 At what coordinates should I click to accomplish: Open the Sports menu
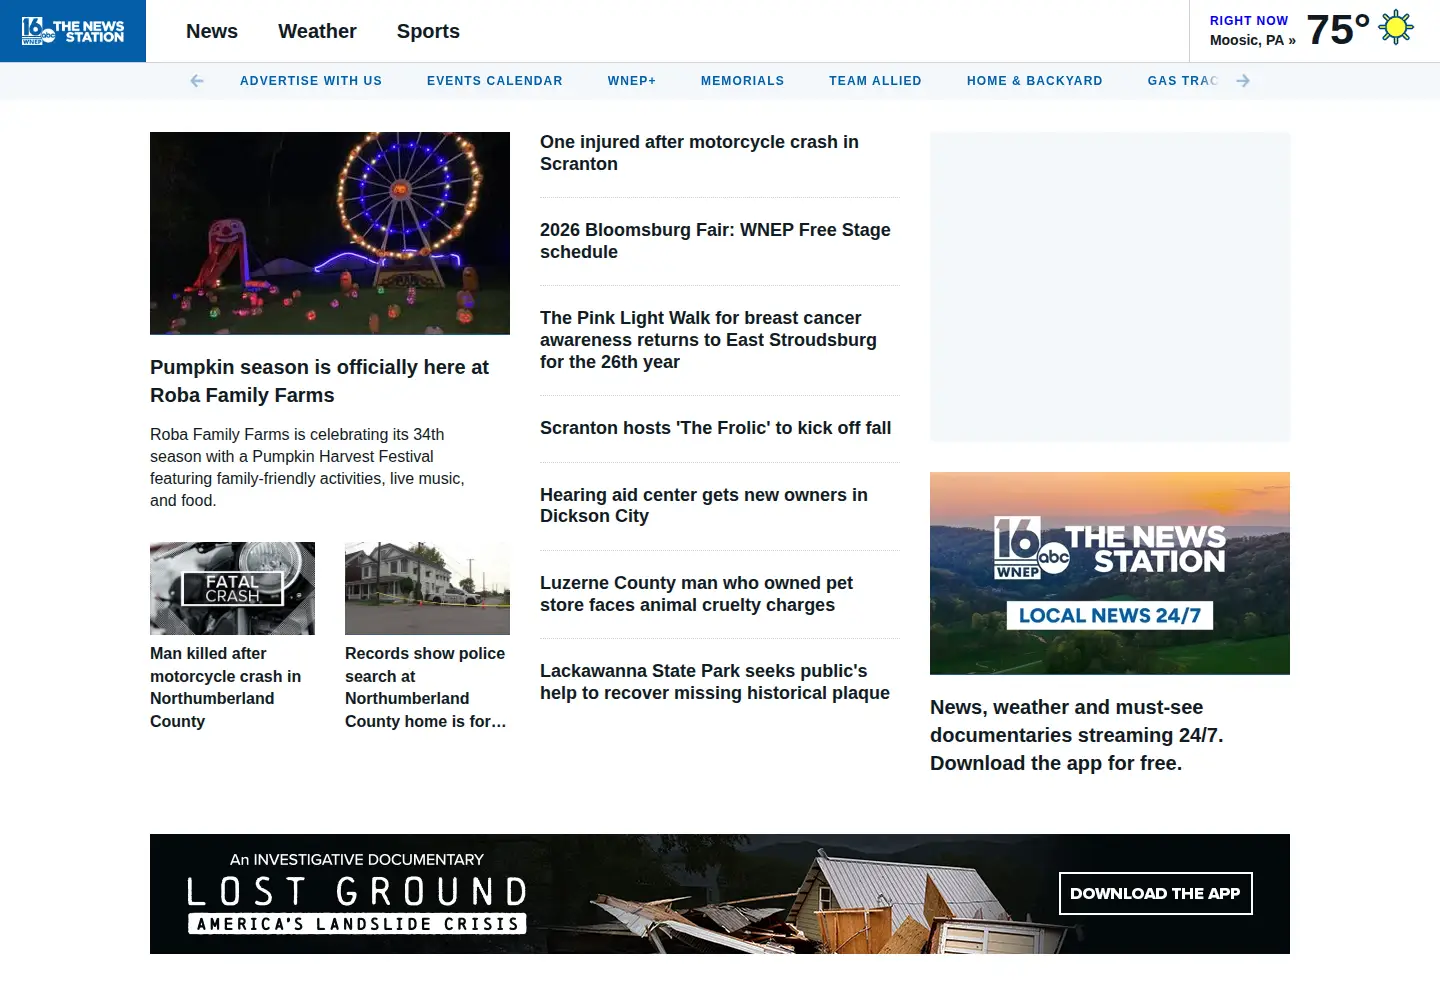[428, 31]
